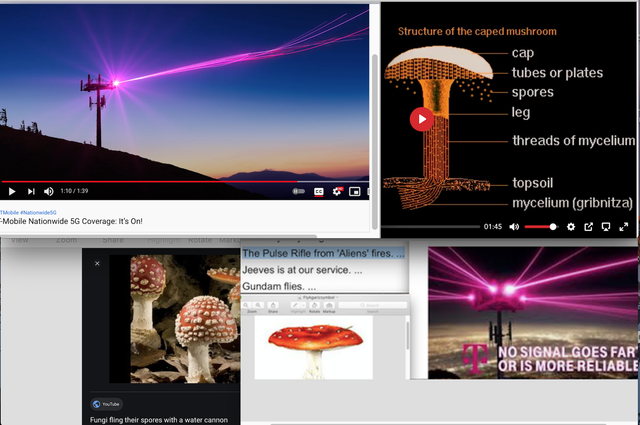This screenshot has width=640, height=425.
Task: Mute the YouTube video volume icon
Action: click(49, 191)
